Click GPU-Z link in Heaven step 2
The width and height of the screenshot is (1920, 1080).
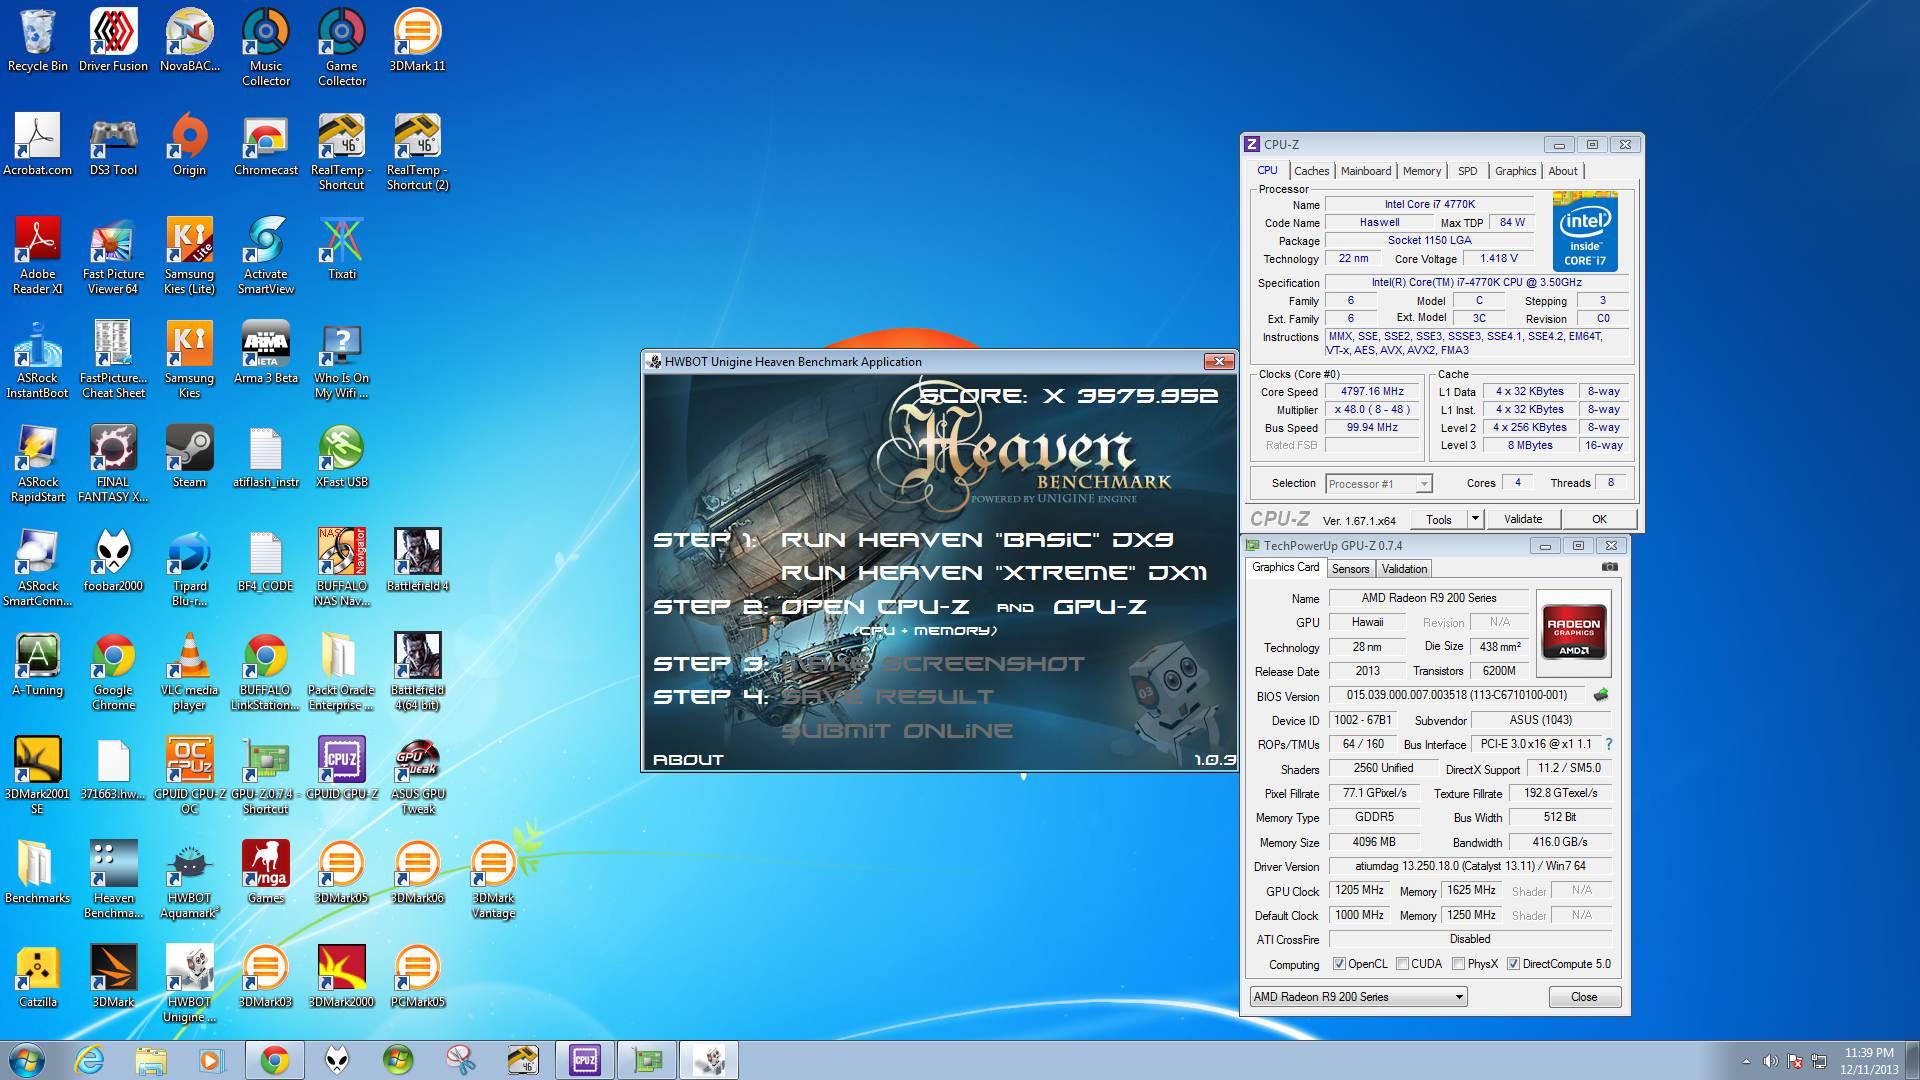pos(1099,607)
